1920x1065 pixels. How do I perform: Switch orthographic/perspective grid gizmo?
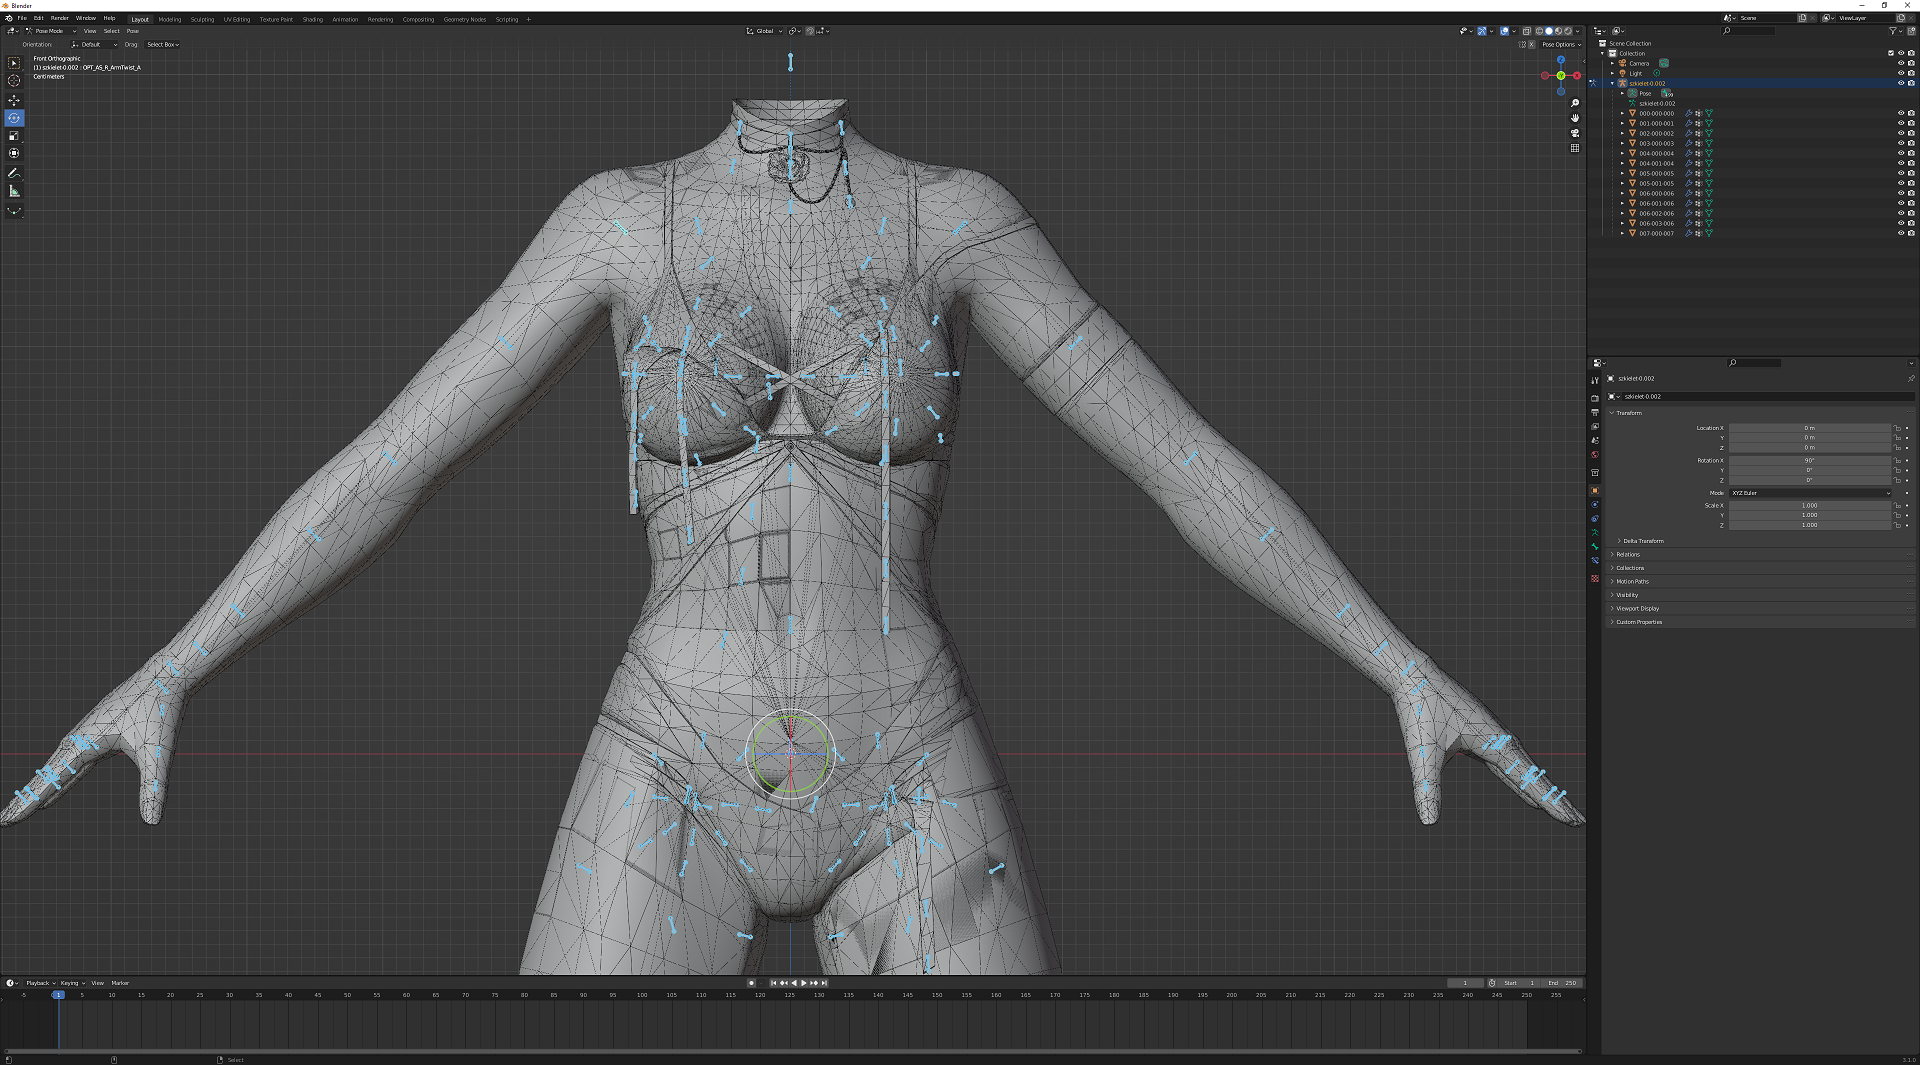(x=1575, y=148)
